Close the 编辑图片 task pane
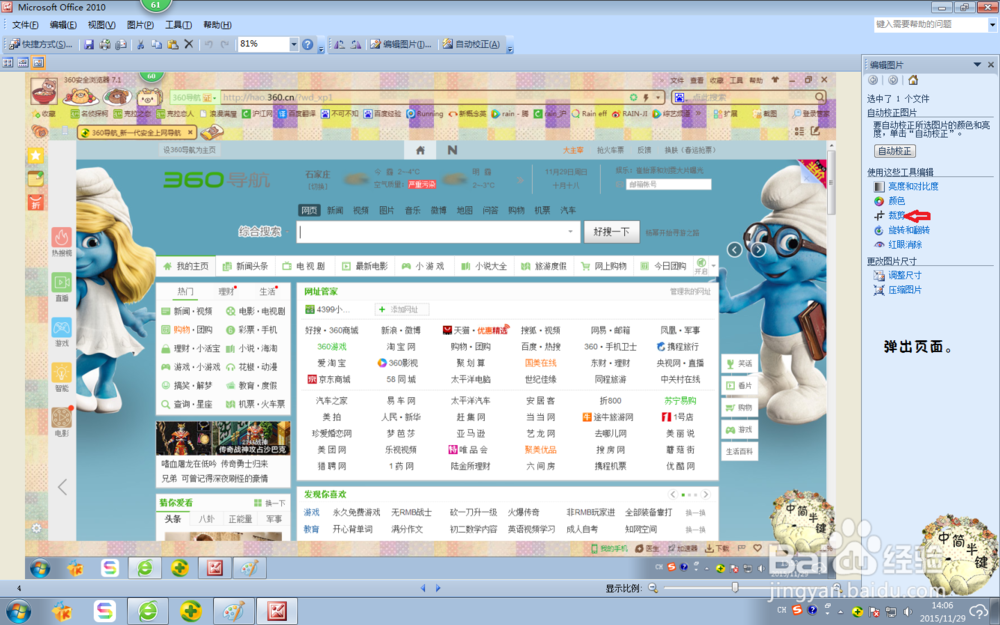The width and height of the screenshot is (1000, 625). [x=991, y=64]
